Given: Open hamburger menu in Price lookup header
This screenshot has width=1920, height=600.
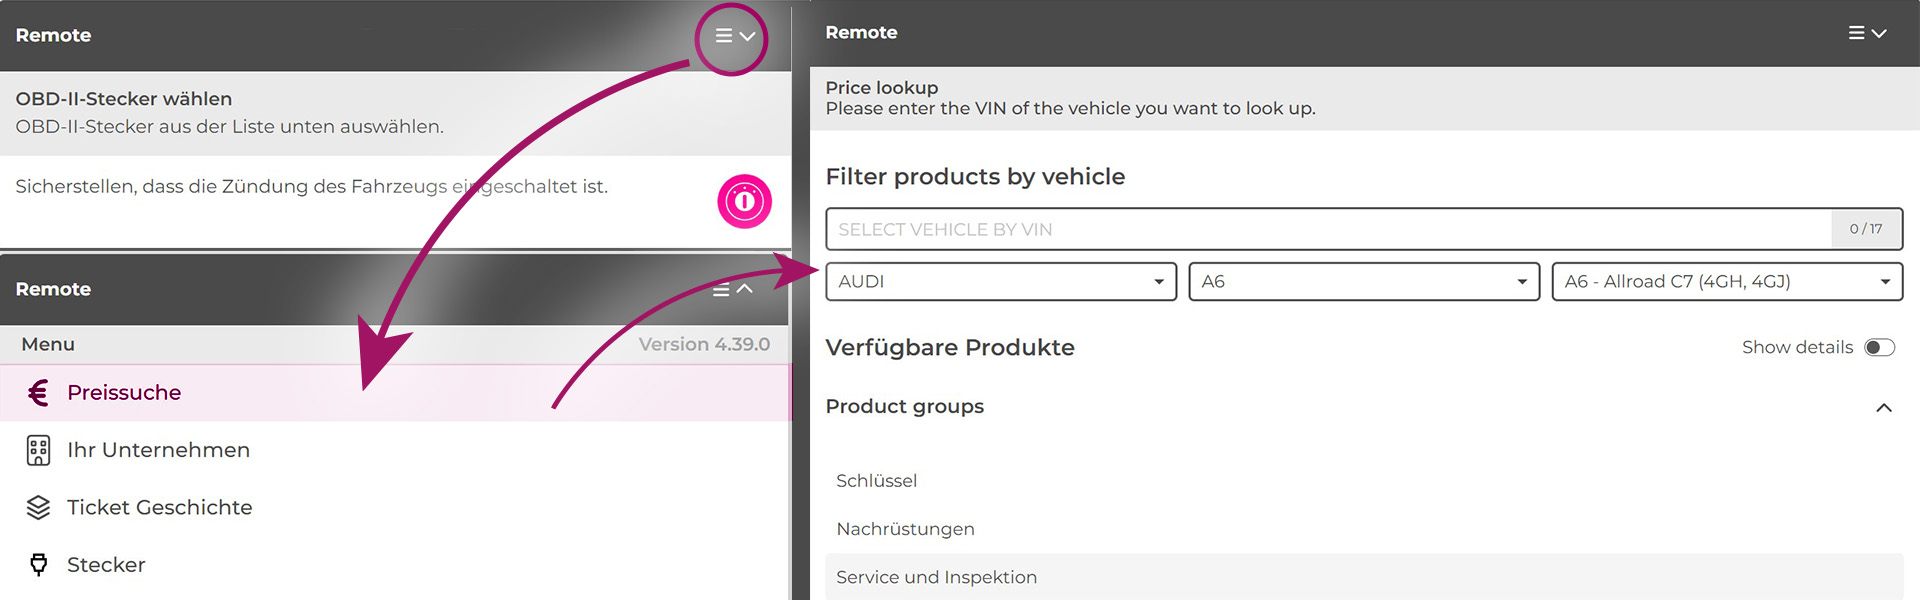Looking at the screenshot, I should (1866, 33).
